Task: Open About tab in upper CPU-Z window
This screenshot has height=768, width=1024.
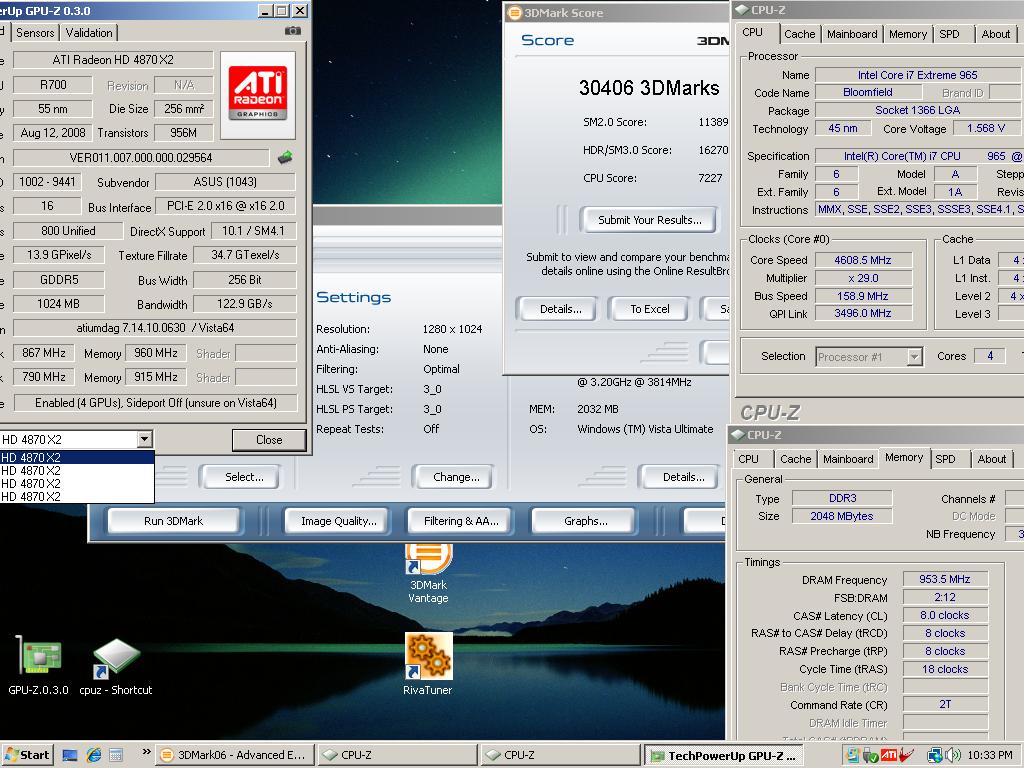Action: pos(995,34)
